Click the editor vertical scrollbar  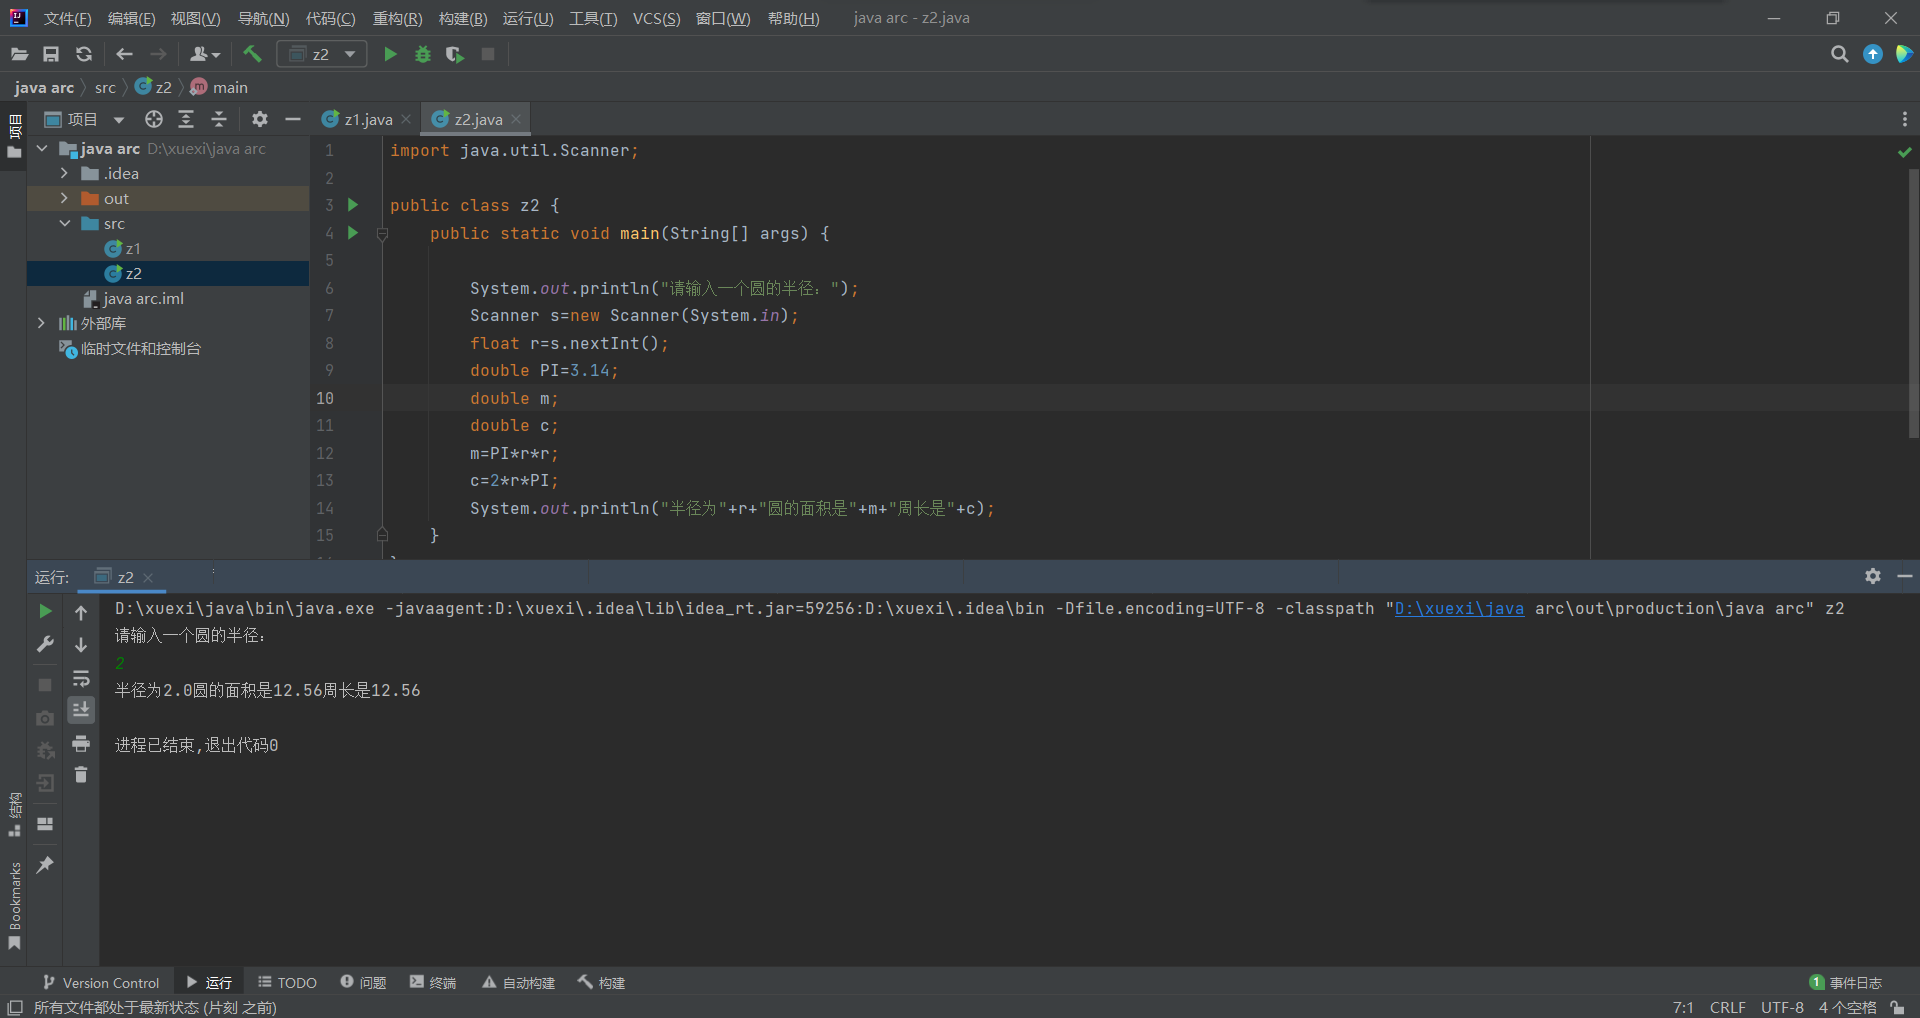tap(1913, 302)
